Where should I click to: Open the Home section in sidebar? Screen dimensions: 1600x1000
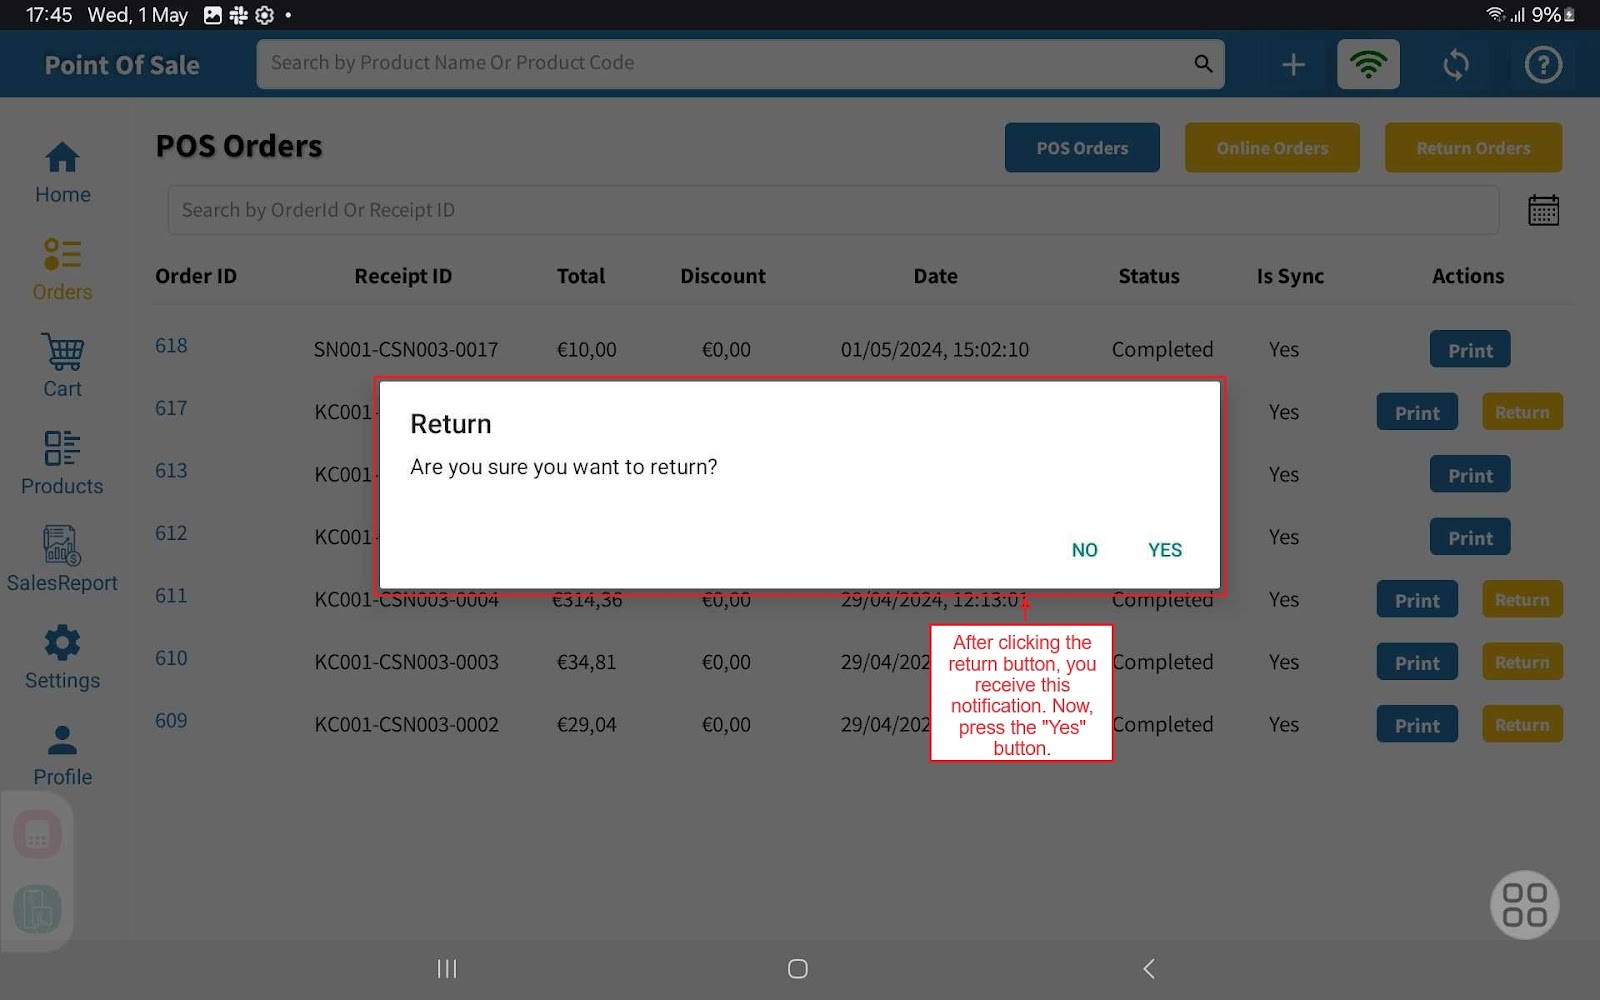62,172
